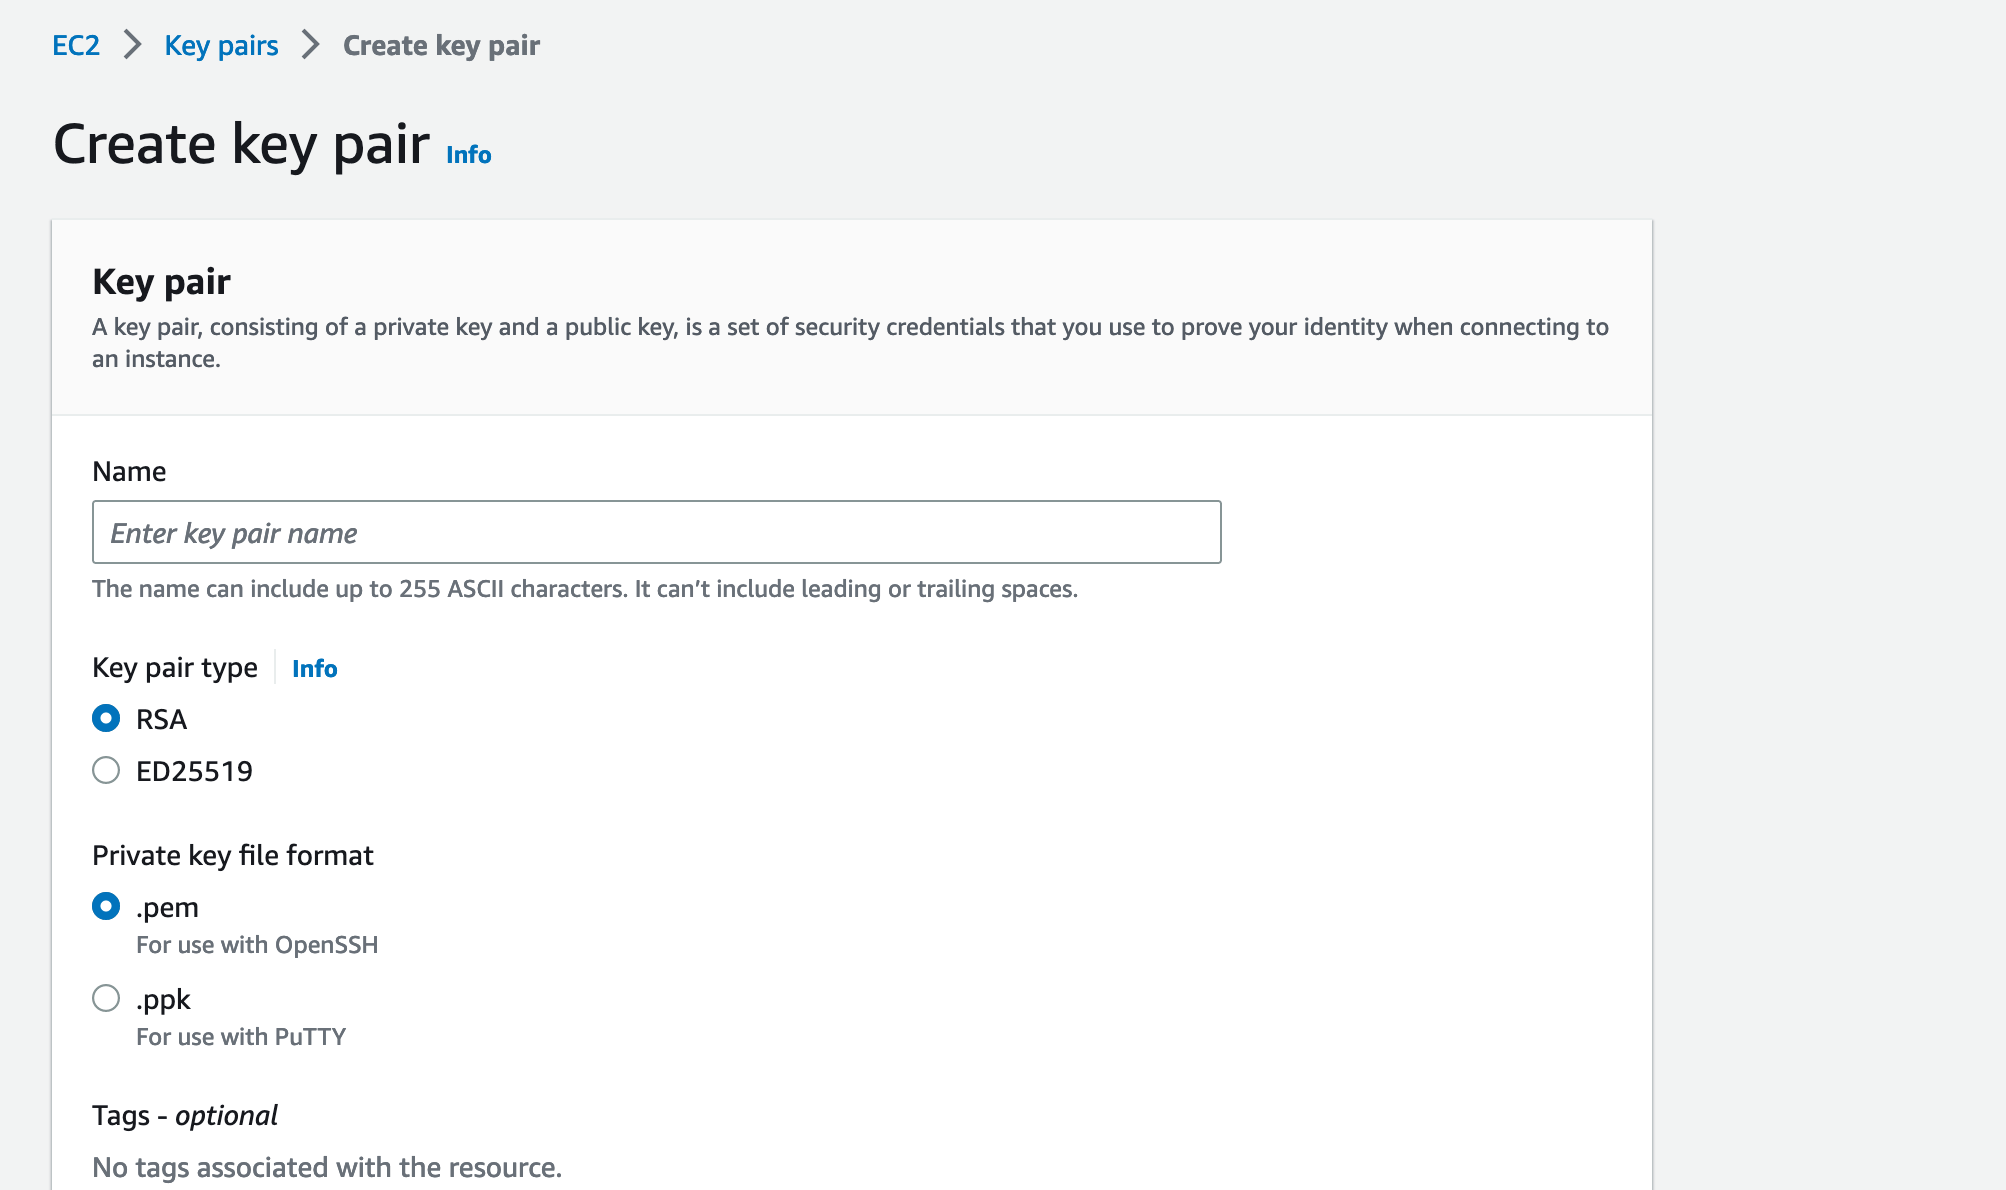Go to the EC2 breadcrumb link
Screen dimensions: 2006x1190
[x=76, y=46]
